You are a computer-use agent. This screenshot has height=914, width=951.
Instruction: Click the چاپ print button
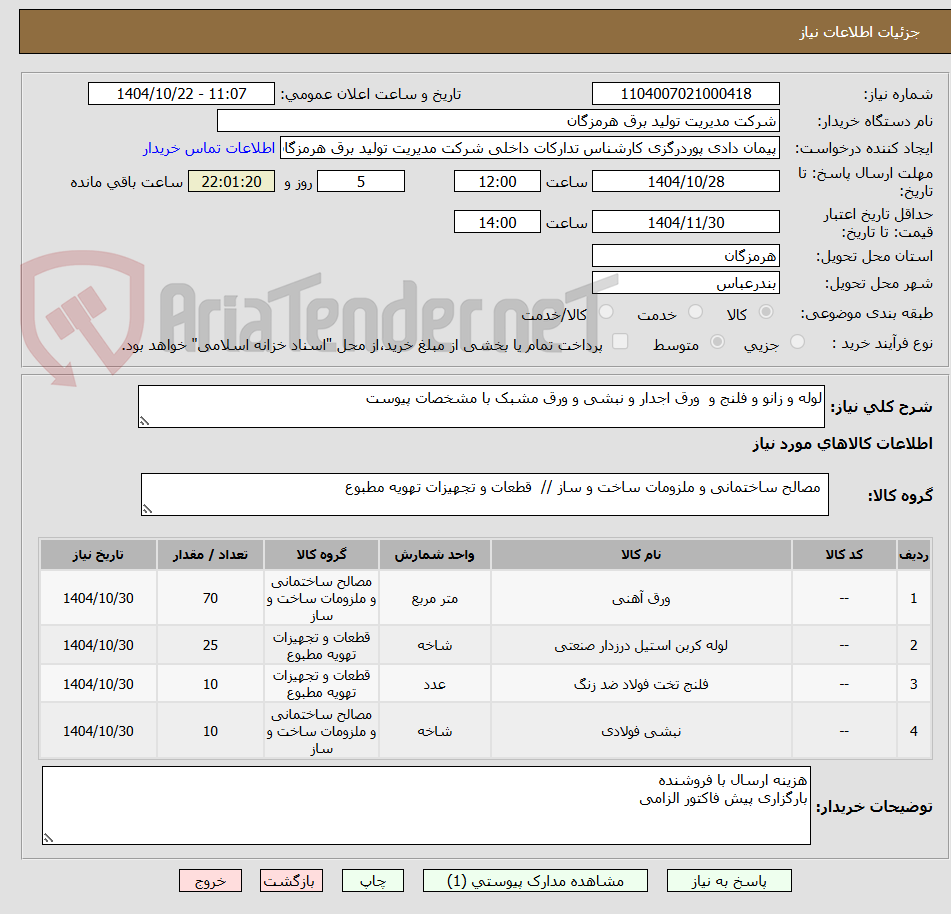pos(372,881)
